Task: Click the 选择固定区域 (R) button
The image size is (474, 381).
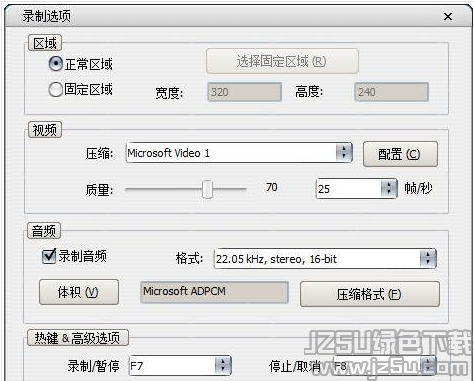Action: (282, 61)
